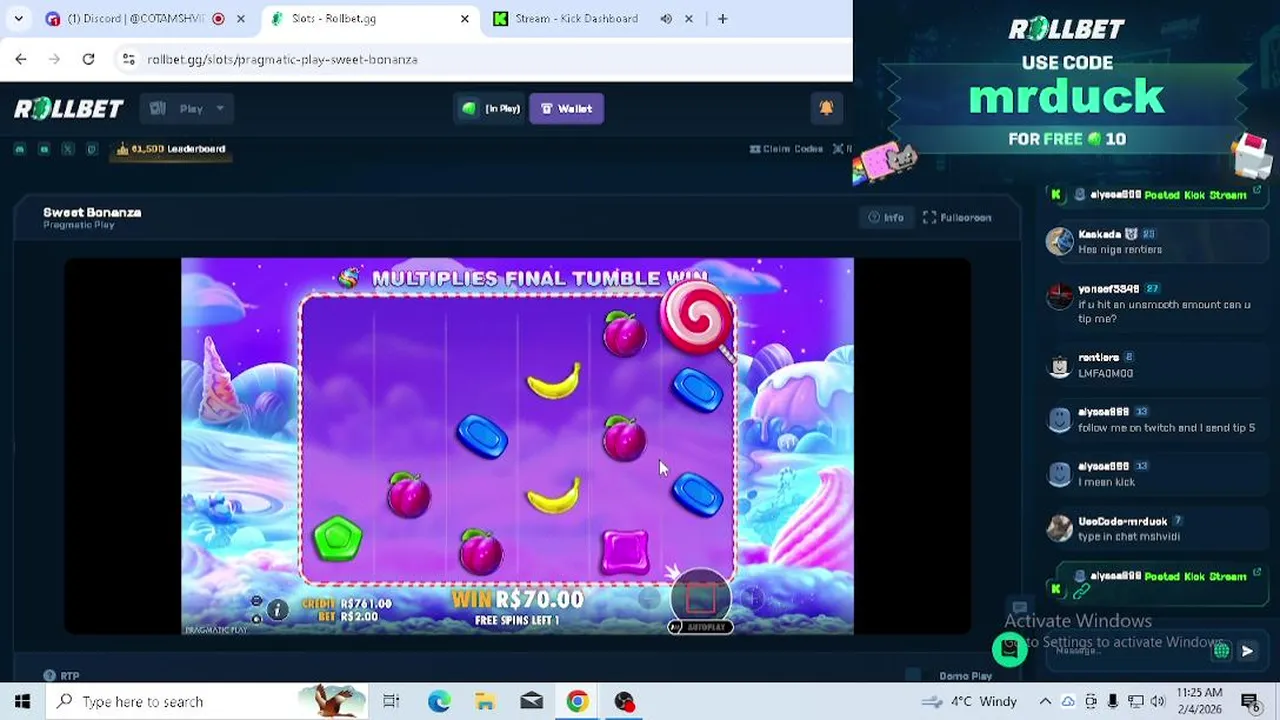Reload the page
1280x720 pixels.
88,59
